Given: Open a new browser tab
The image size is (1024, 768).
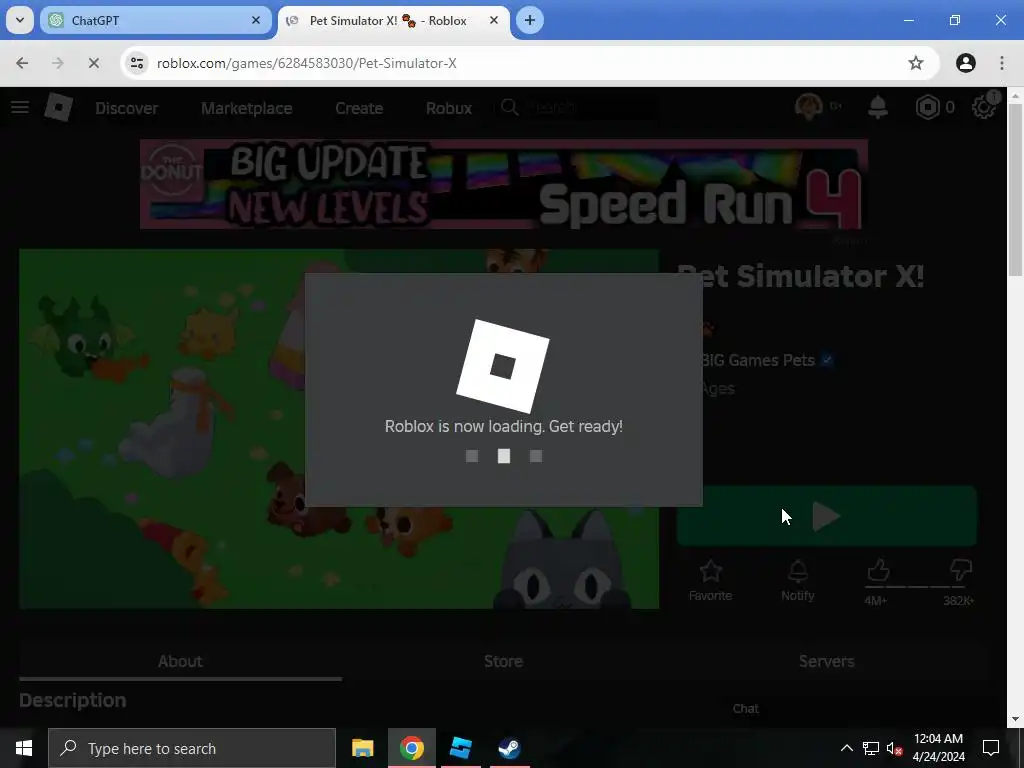Looking at the screenshot, I should [530, 20].
